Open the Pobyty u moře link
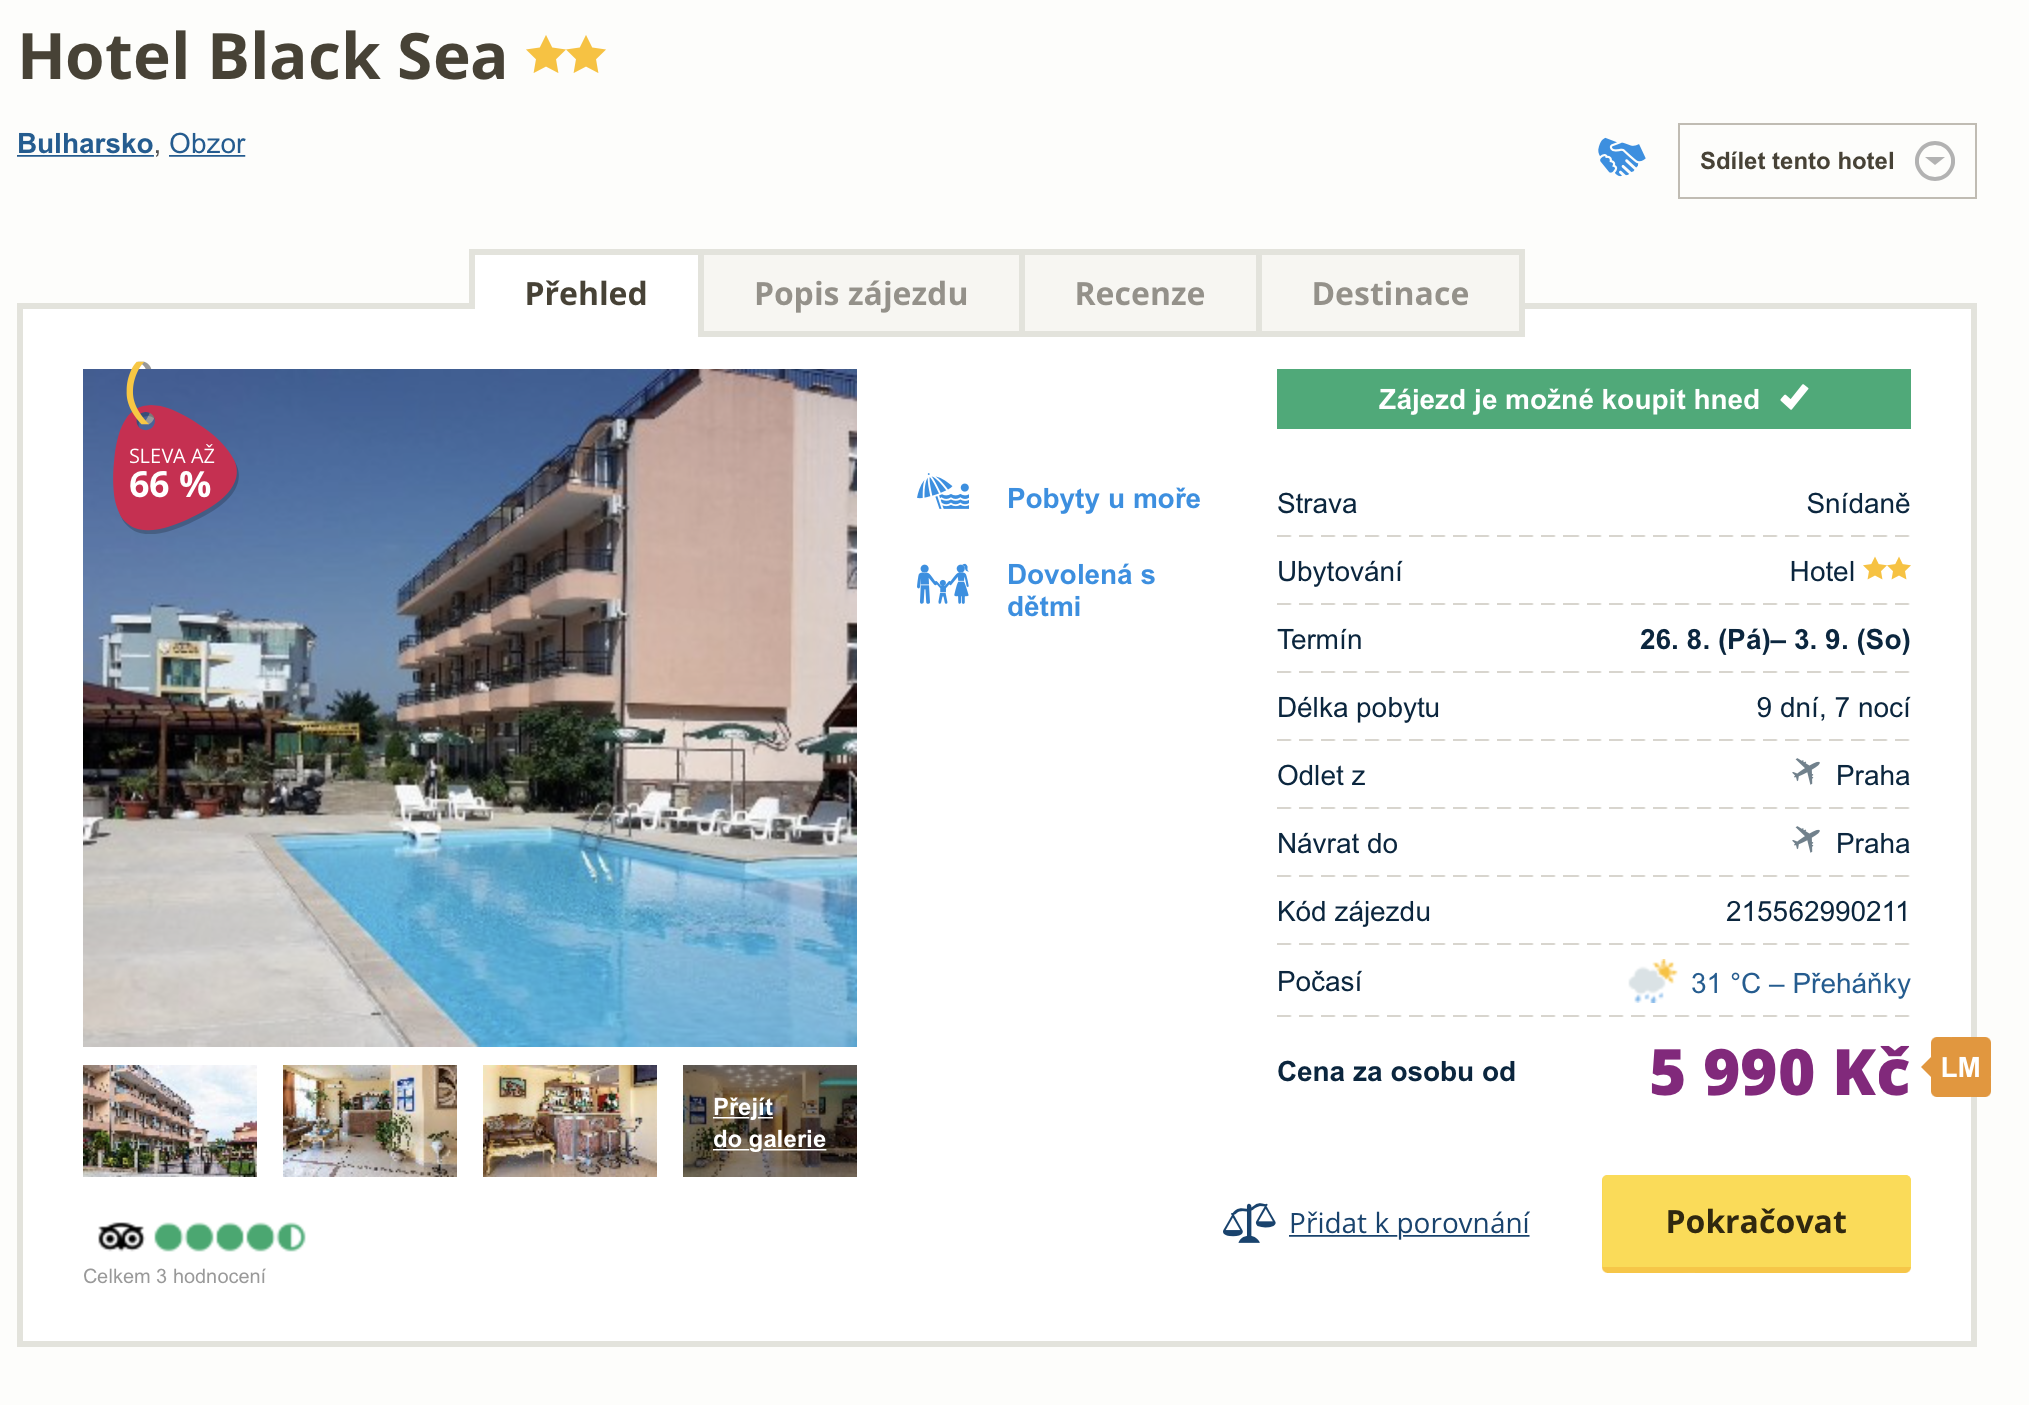 click(x=1103, y=498)
